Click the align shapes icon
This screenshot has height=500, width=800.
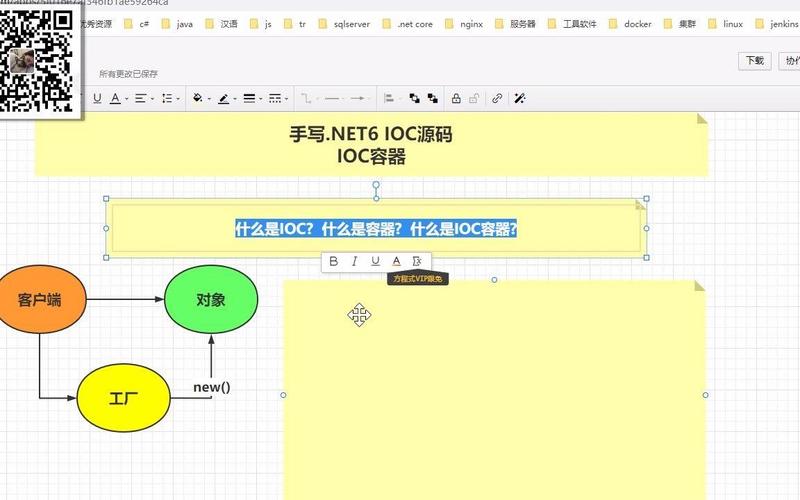coord(389,98)
